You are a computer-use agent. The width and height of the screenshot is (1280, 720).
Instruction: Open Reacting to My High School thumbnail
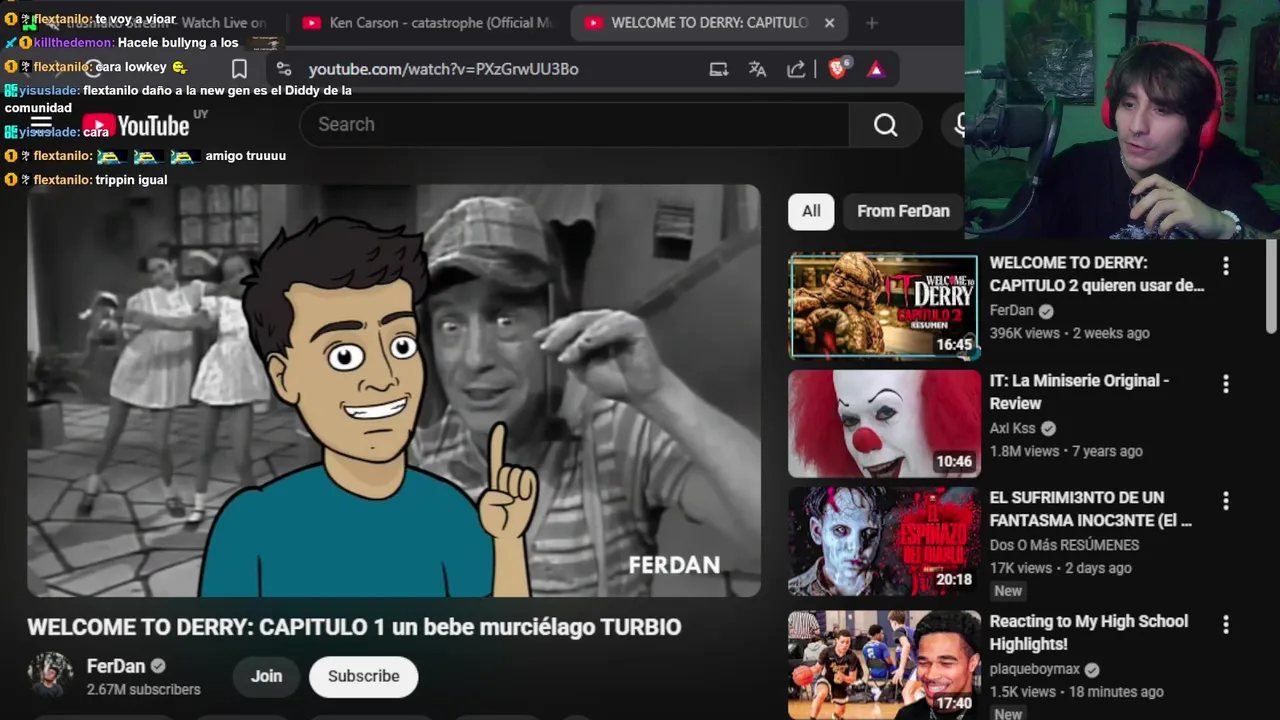884,665
